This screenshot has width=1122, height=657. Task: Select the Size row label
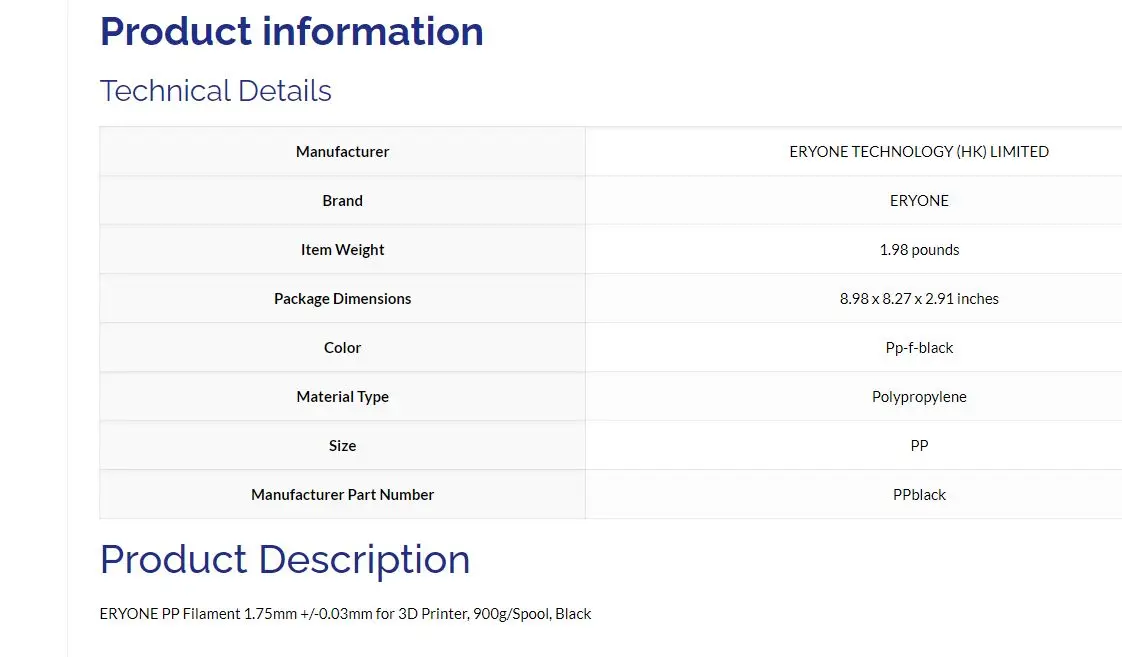pyautogui.click(x=342, y=446)
